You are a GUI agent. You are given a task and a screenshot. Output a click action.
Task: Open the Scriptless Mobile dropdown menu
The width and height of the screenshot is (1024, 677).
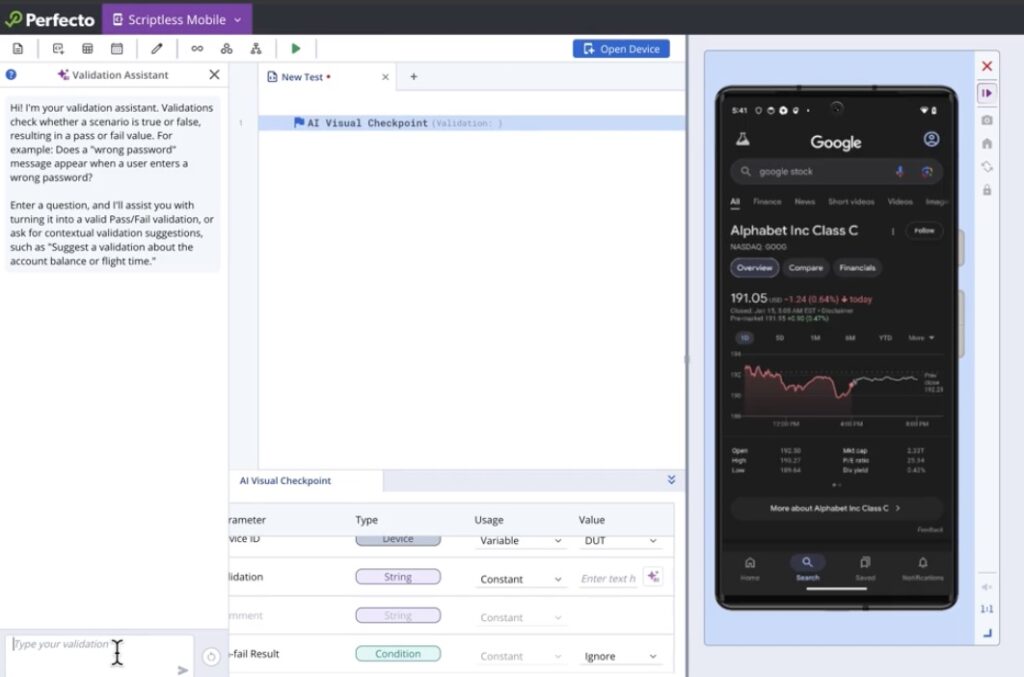pyautogui.click(x=177, y=20)
